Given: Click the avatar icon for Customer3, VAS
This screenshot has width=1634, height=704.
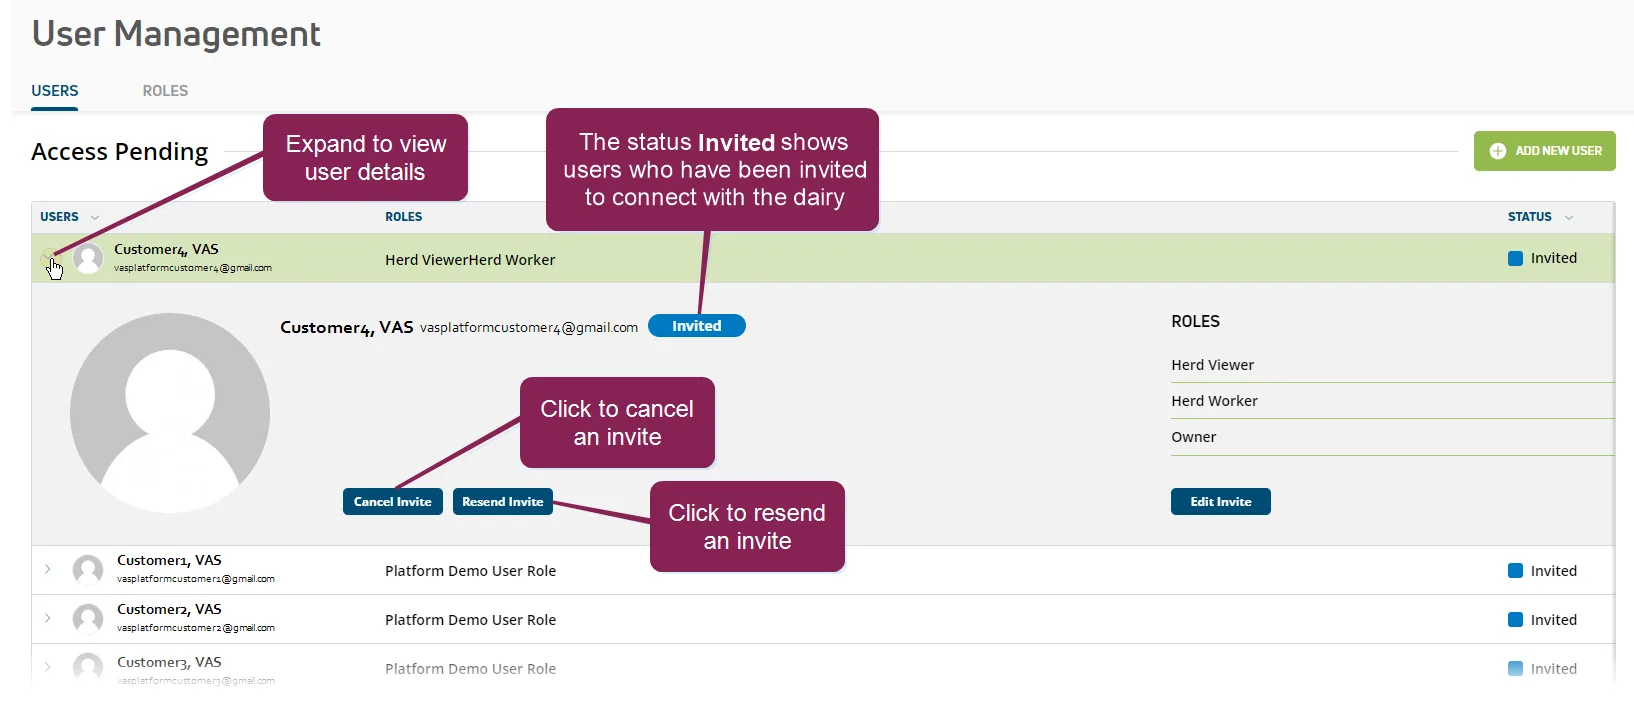Looking at the screenshot, I should [88, 667].
